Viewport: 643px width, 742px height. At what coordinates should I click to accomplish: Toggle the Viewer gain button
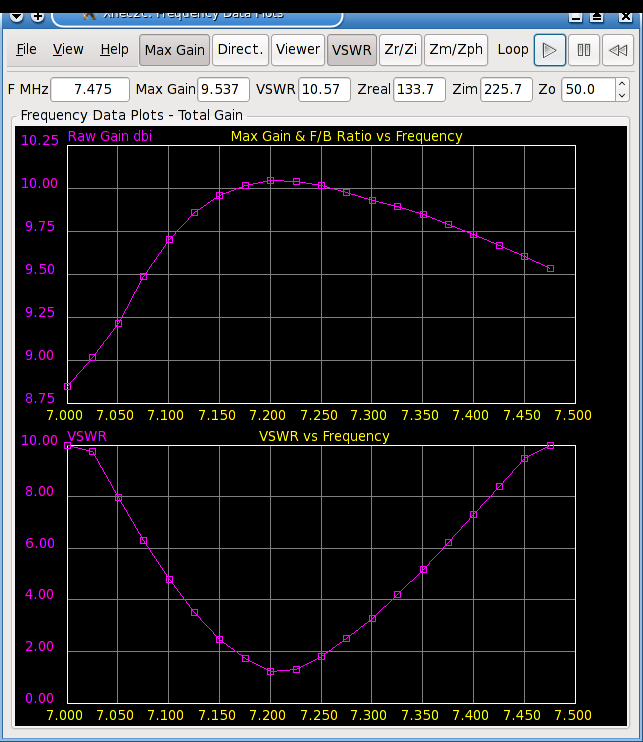(298, 50)
